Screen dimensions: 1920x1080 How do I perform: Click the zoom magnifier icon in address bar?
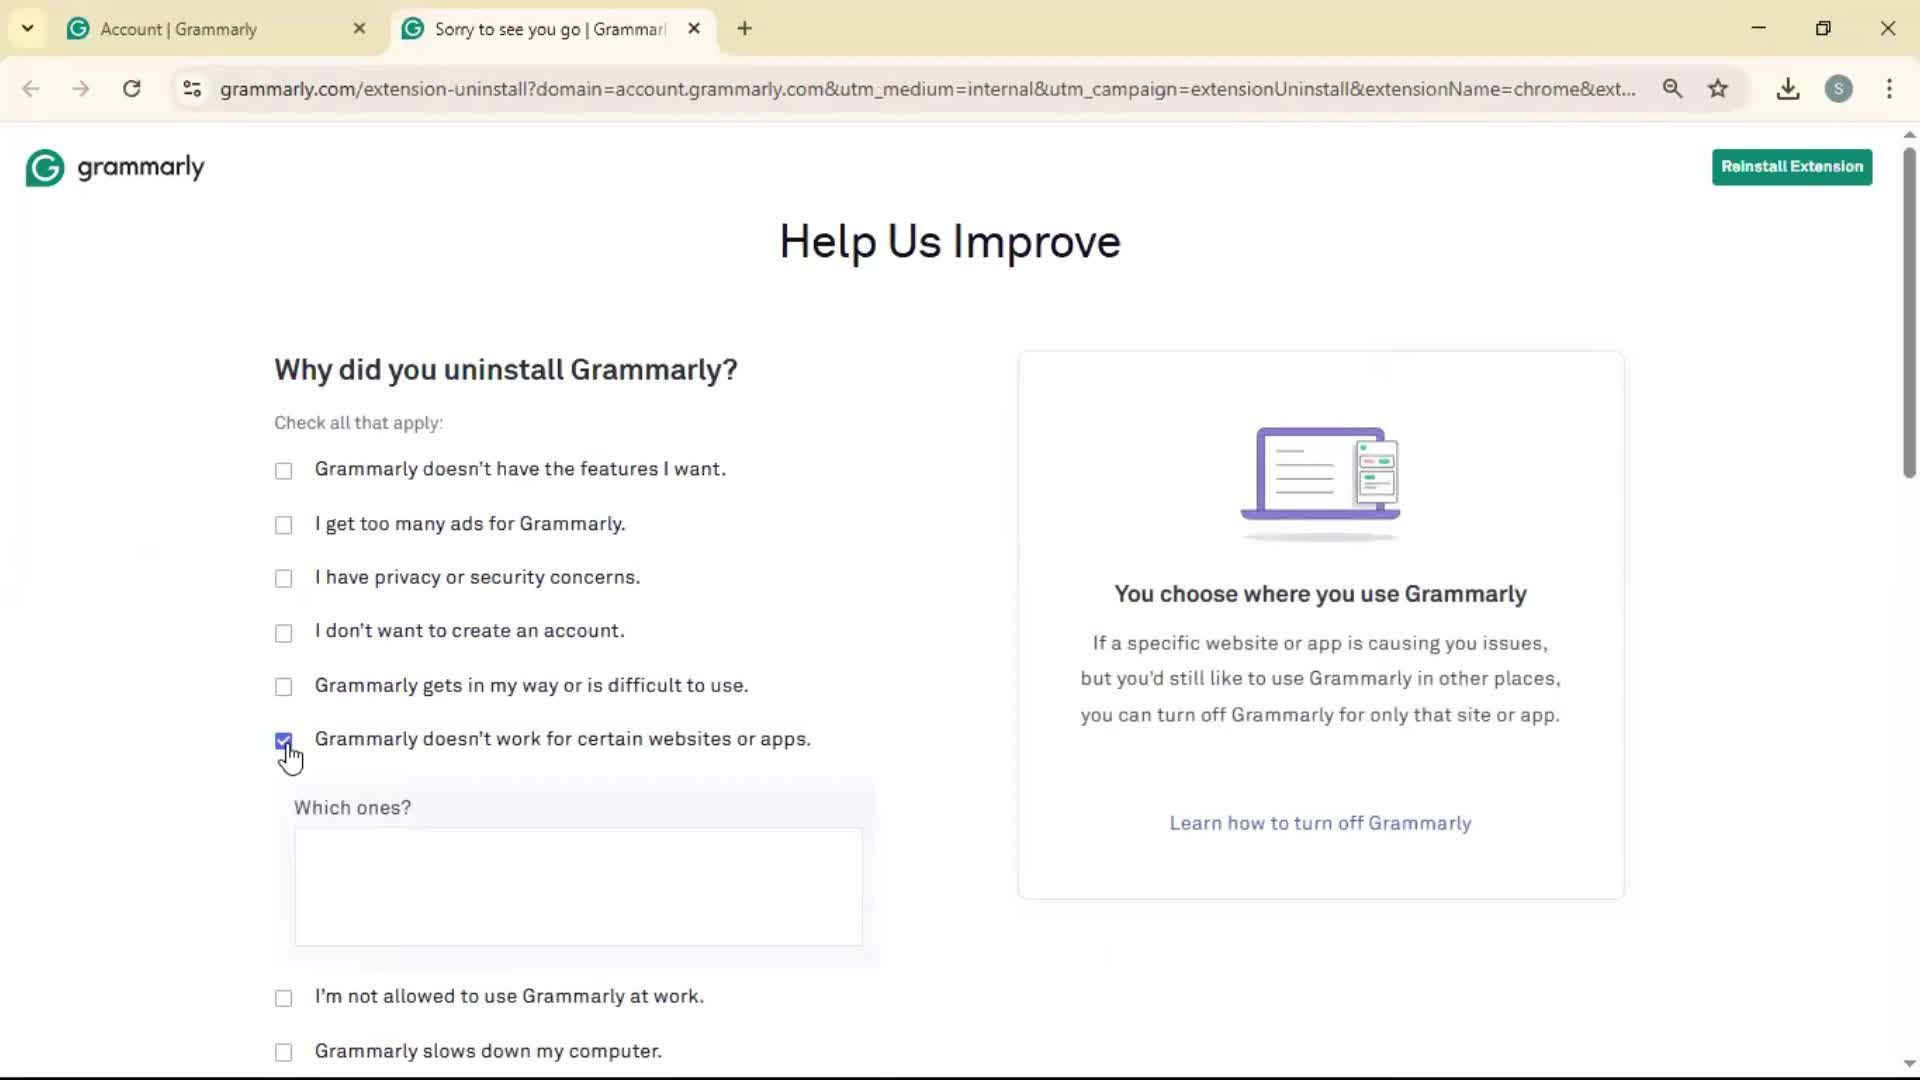1672,89
